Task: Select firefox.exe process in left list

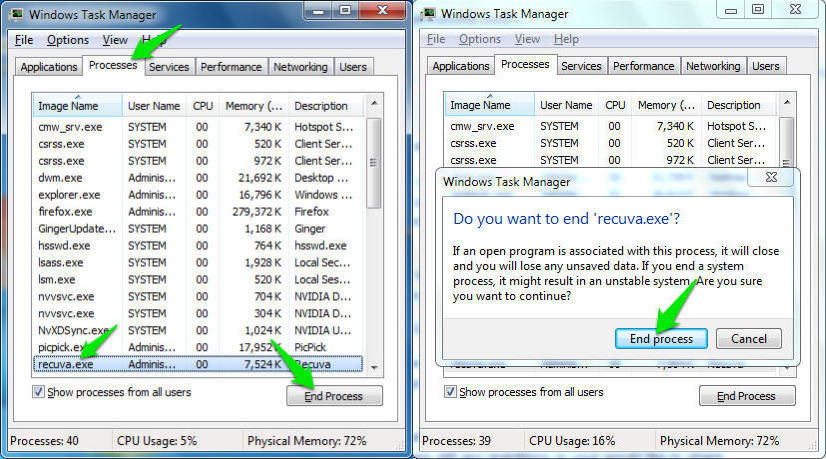Action: (x=198, y=212)
